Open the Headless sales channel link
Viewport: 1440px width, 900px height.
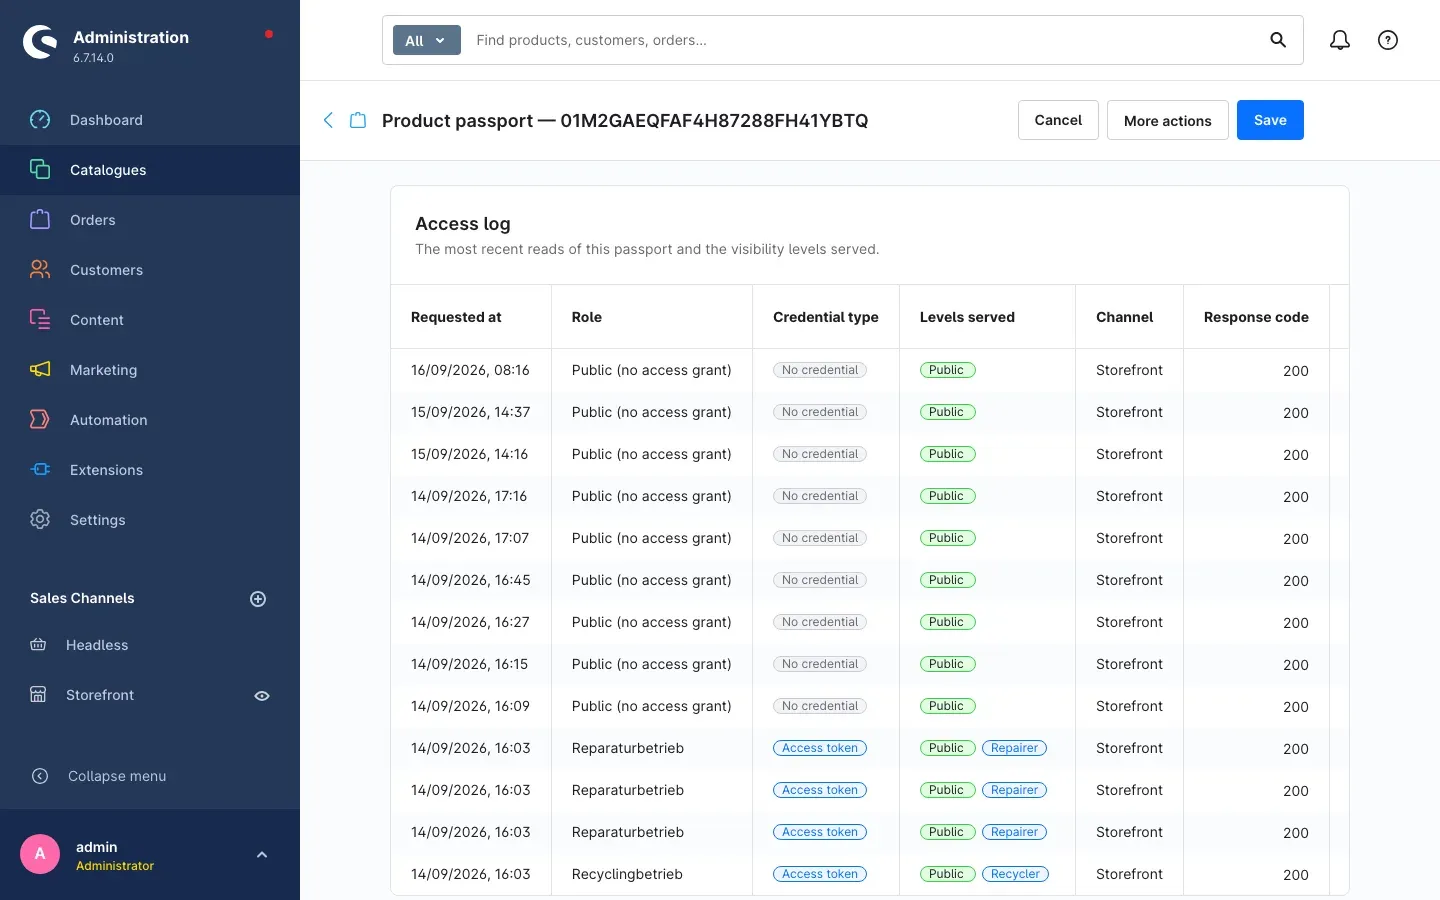(x=97, y=645)
